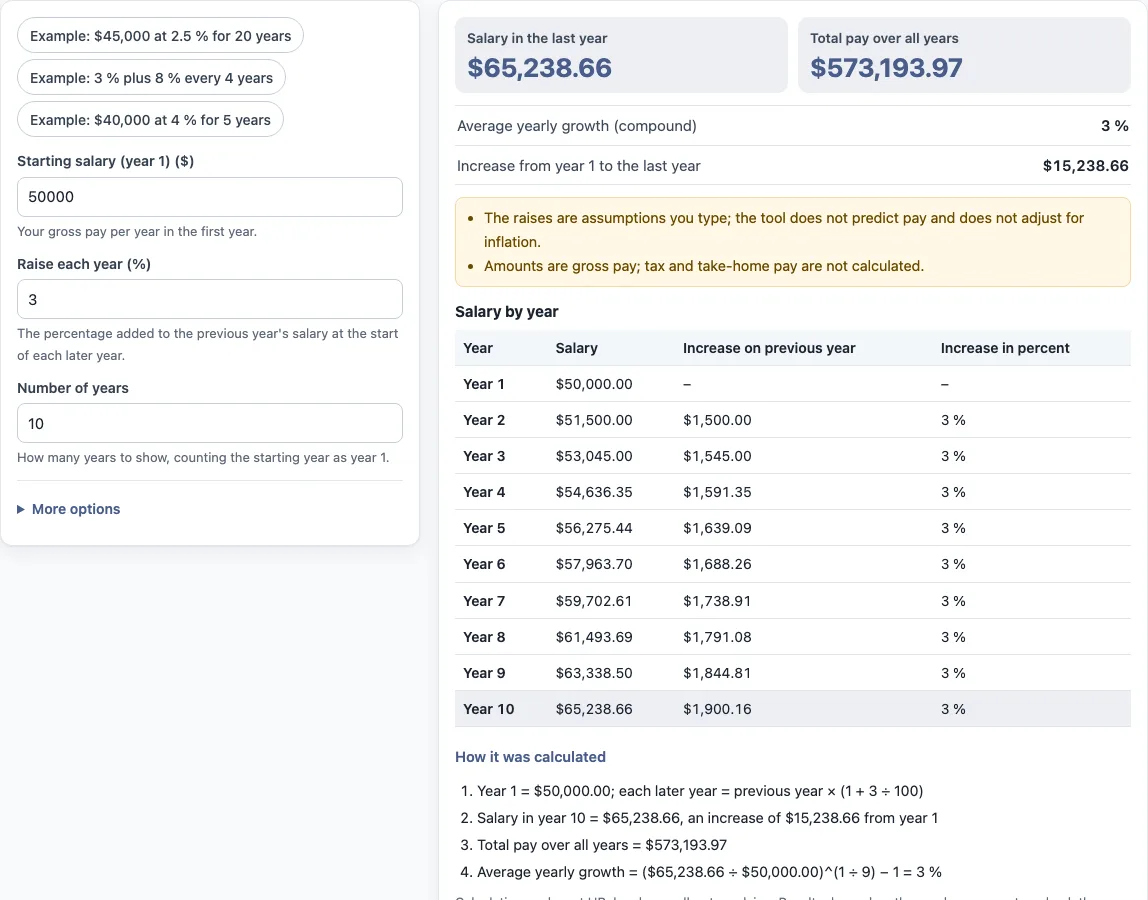Select Year 7 salary $59,702.61
Screen dimensions: 1148x900
[x=594, y=600]
